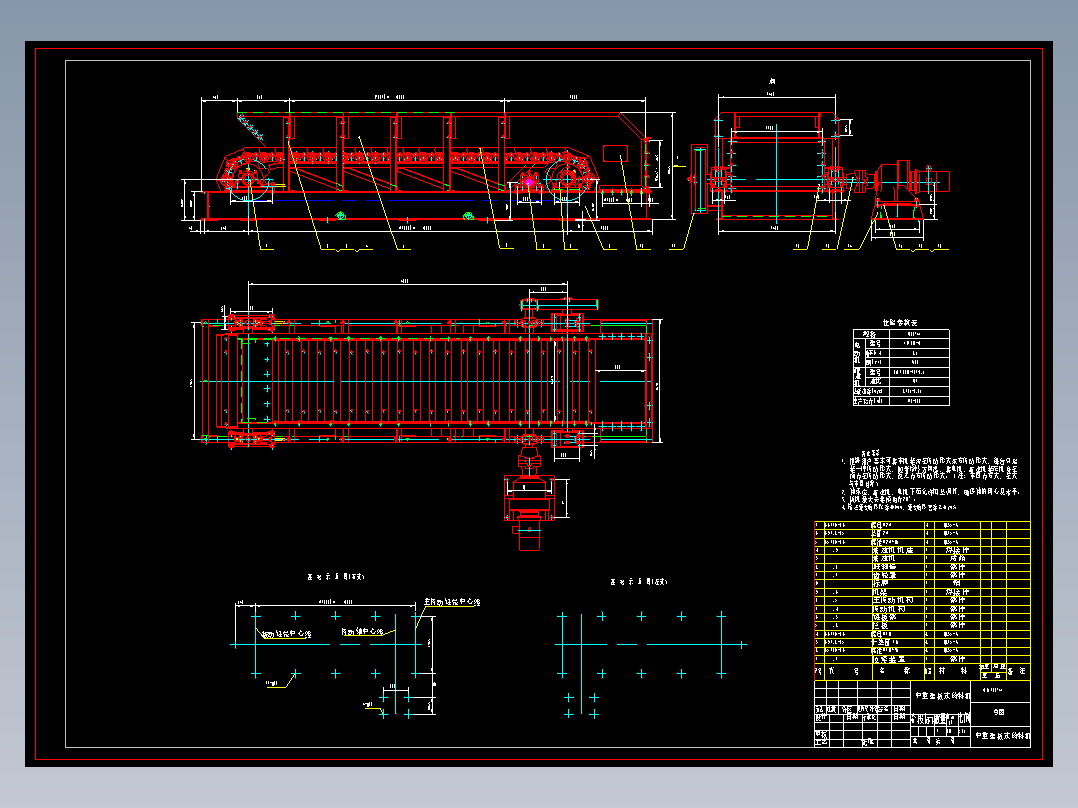Click the 中重型板式给料机 title above the signature grid
Image resolution: width=1078 pixels, height=808 pixels.
click(943, 696)
